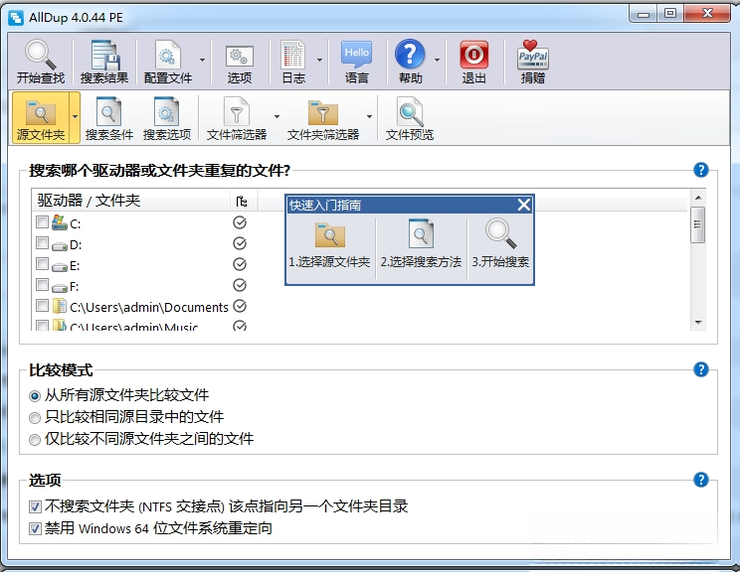
Task: Select the F: drive row label
Action: click(x=74, y=287)
